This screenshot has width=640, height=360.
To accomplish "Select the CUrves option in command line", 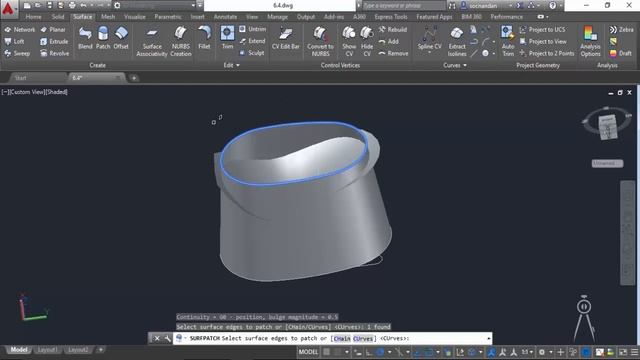I will pyautogui.click(x=363, y=338).
